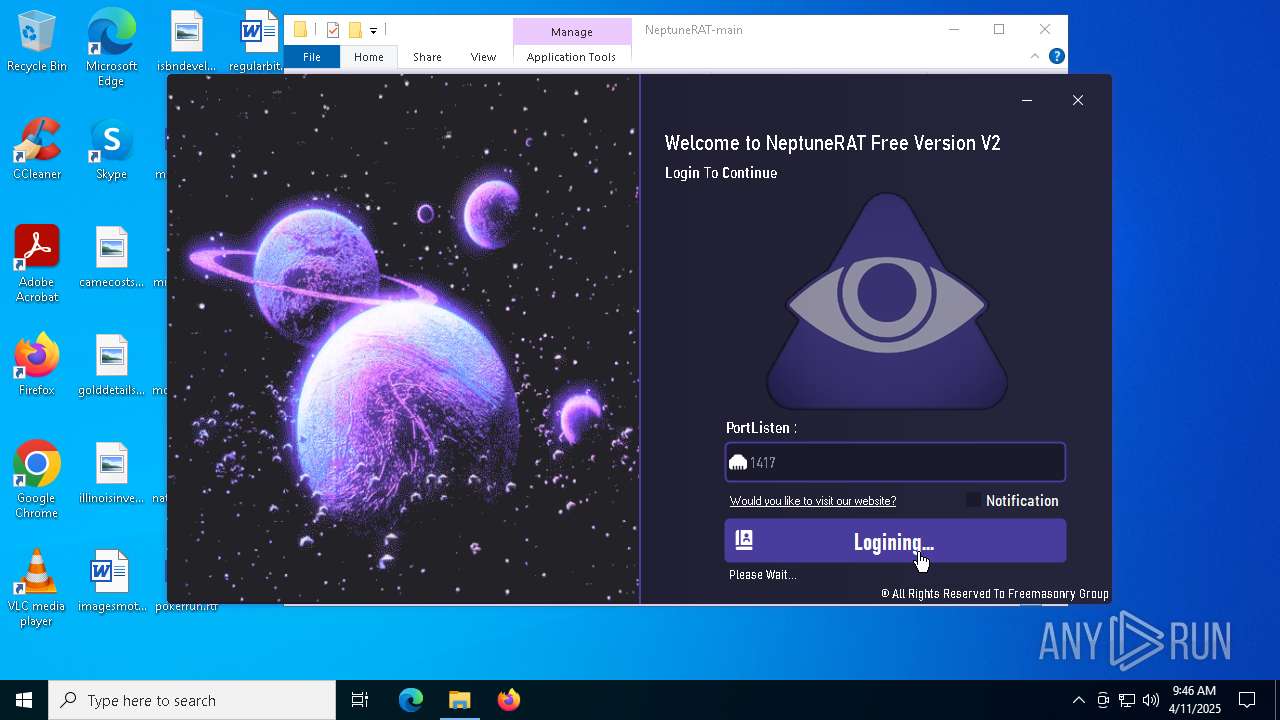Image resolution: width=1280 pixels, height=720 pixels.
Task: Close the NeptuneRAT login window
Action: pos(1077,100)
